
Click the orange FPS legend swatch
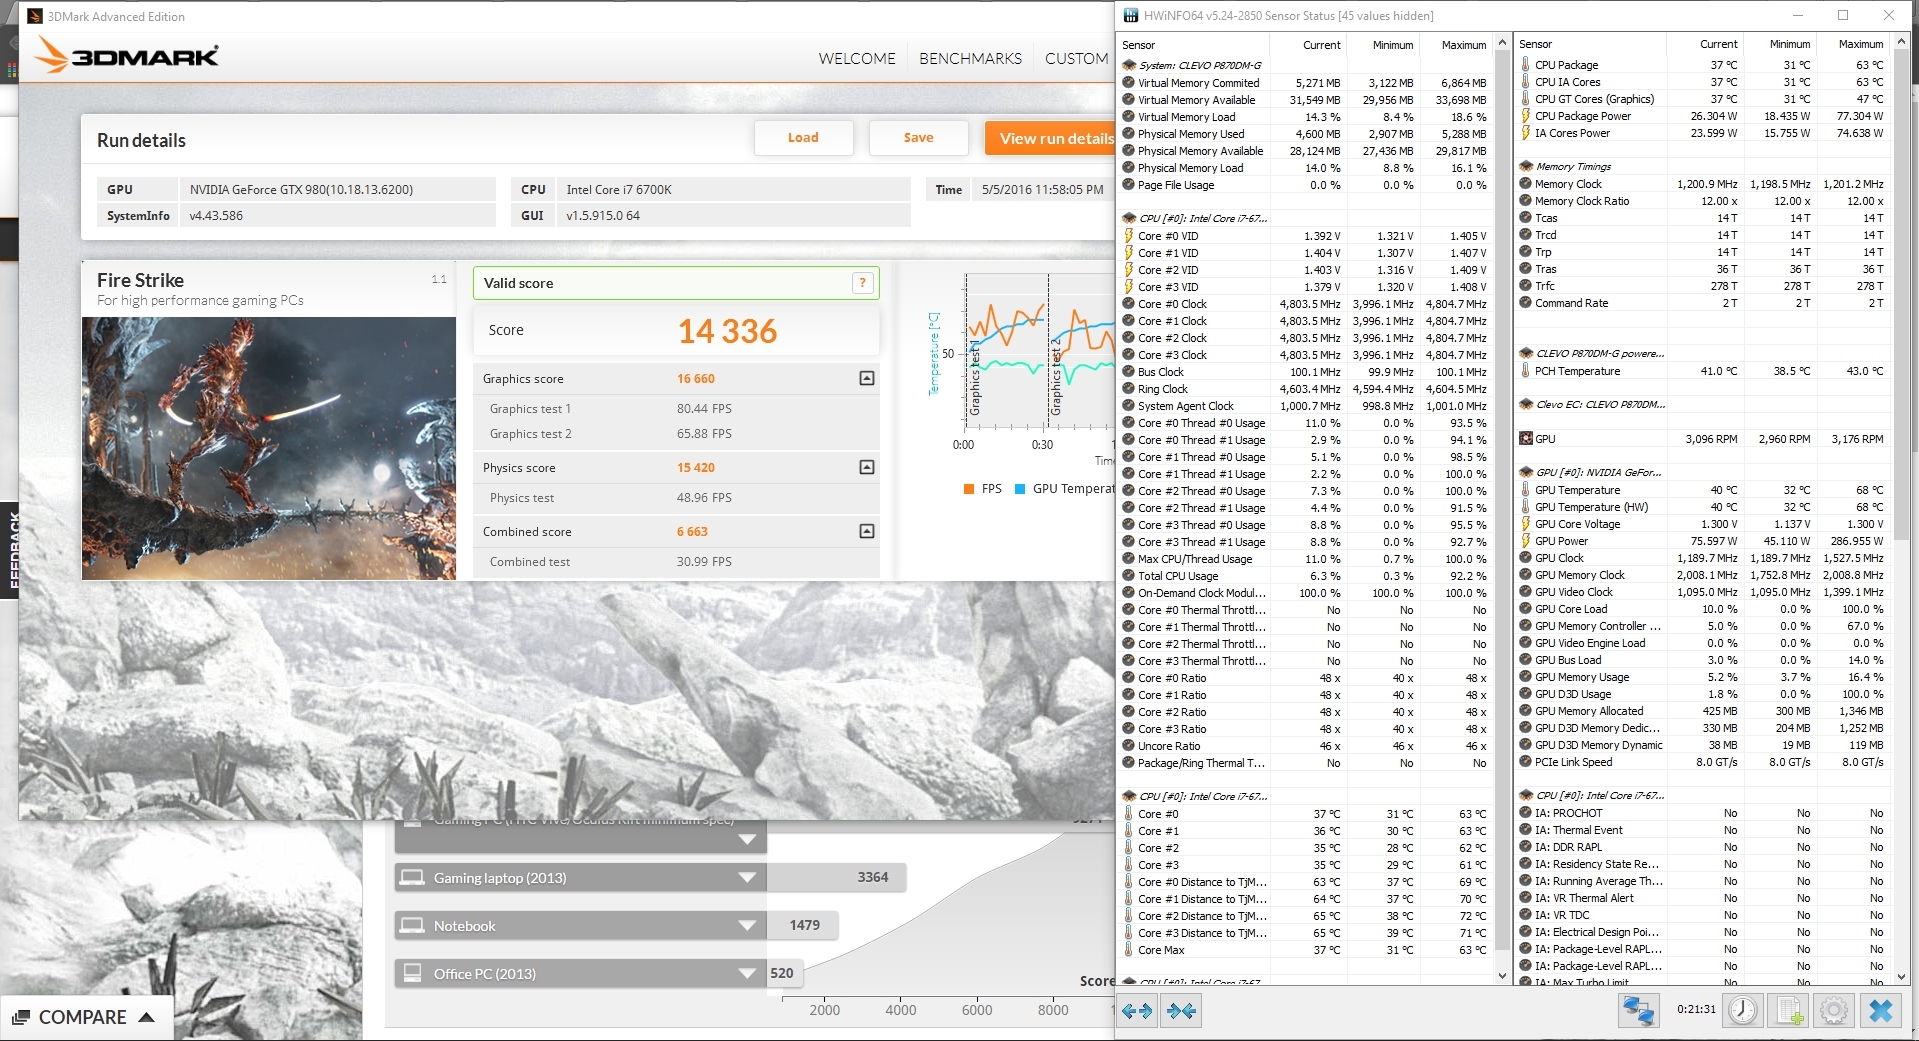pyautogui.click(x=969, y=489)
